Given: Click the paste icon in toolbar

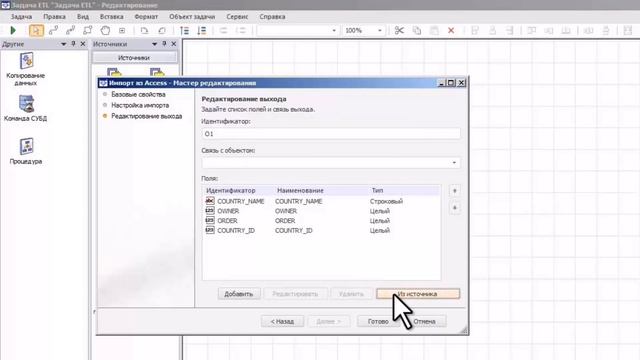Looking at the screenshot, I should click(x=434, y=31).
